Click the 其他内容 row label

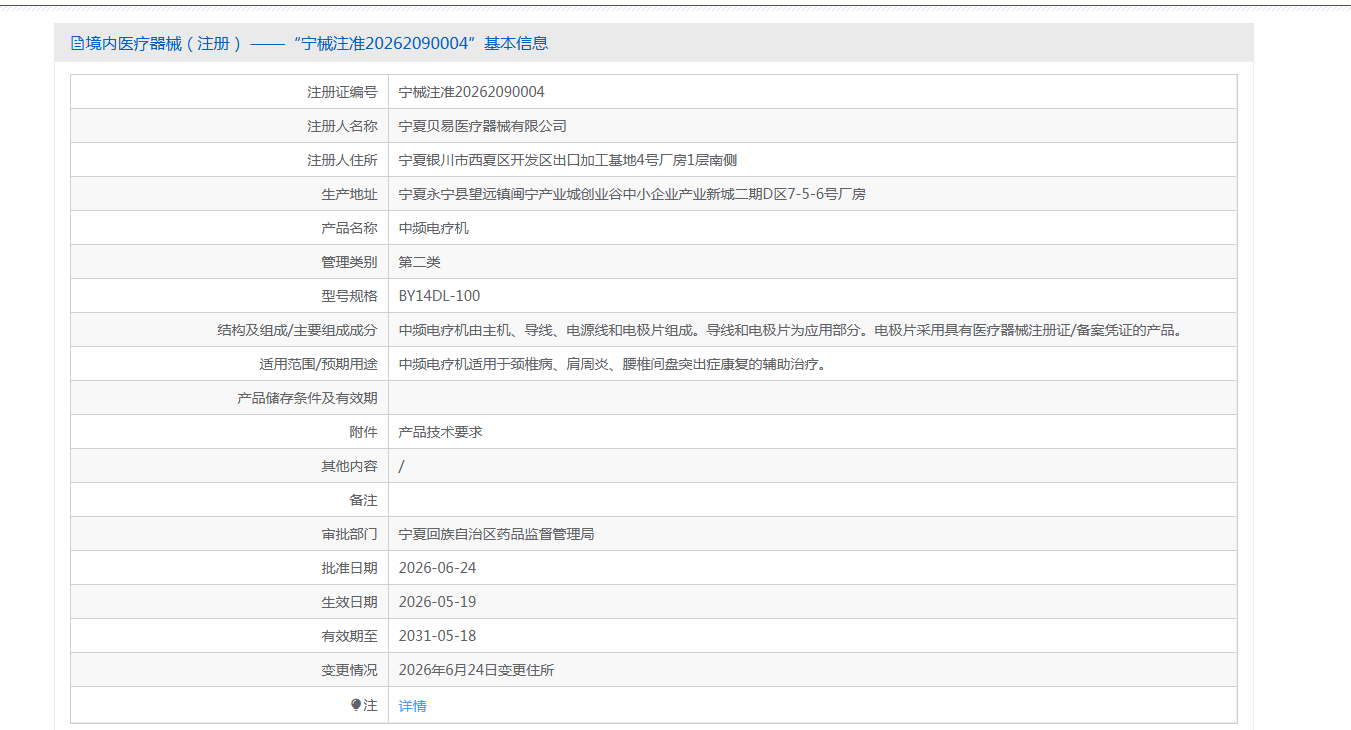pos(349,466)
